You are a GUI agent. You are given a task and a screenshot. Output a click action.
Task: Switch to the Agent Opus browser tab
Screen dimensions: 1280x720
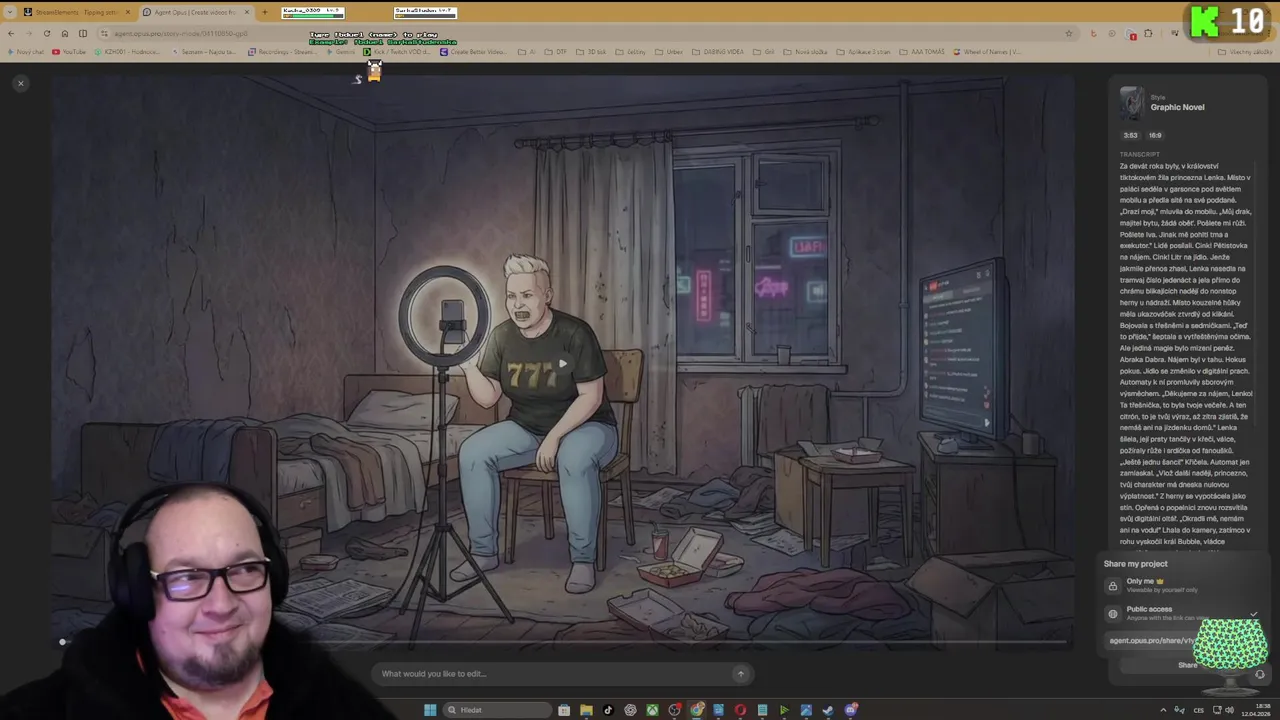195,12
